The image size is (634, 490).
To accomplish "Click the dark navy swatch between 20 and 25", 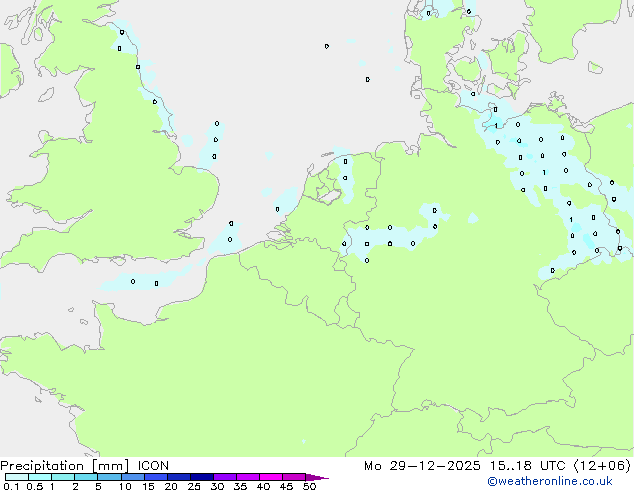I will coord(182,477).
